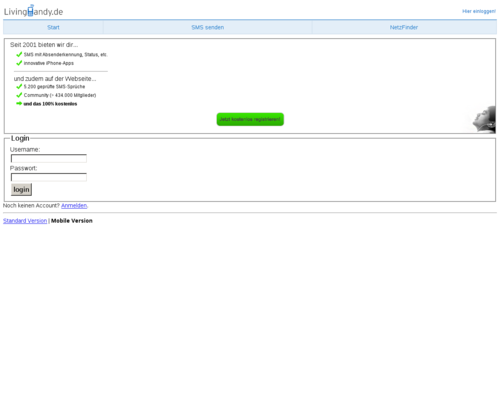Screen dimensions: 500x400
Task: Click the Mobile Version text
Action: point(72,221)
